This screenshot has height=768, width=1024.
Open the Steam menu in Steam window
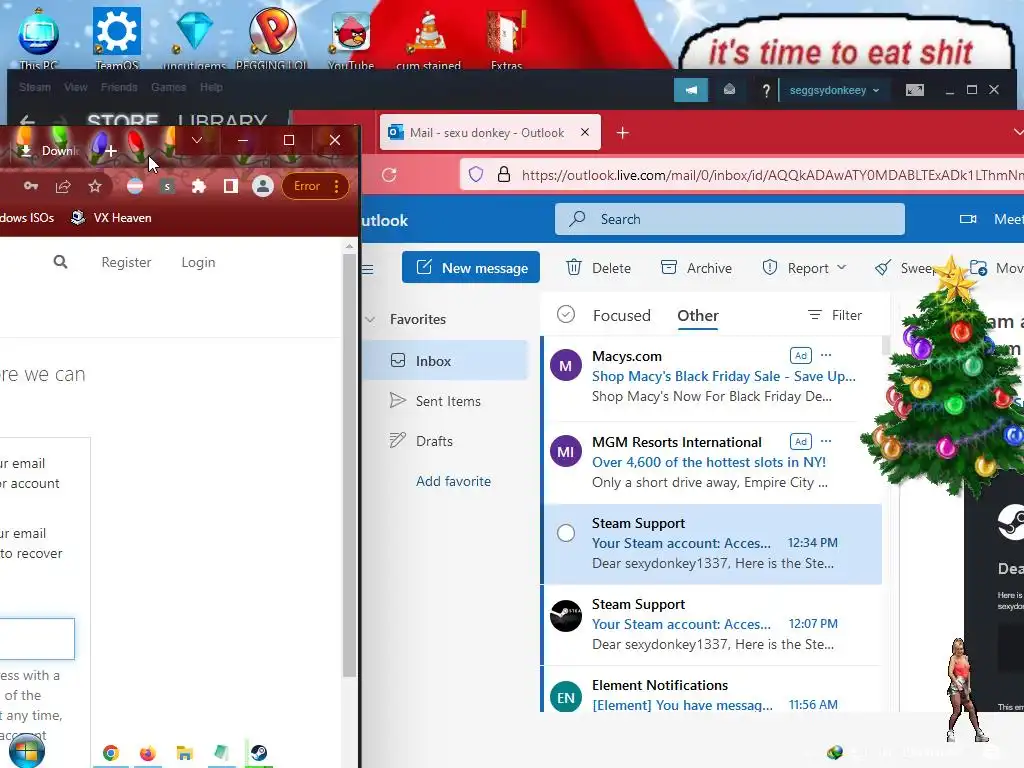(x=35, y=87)
